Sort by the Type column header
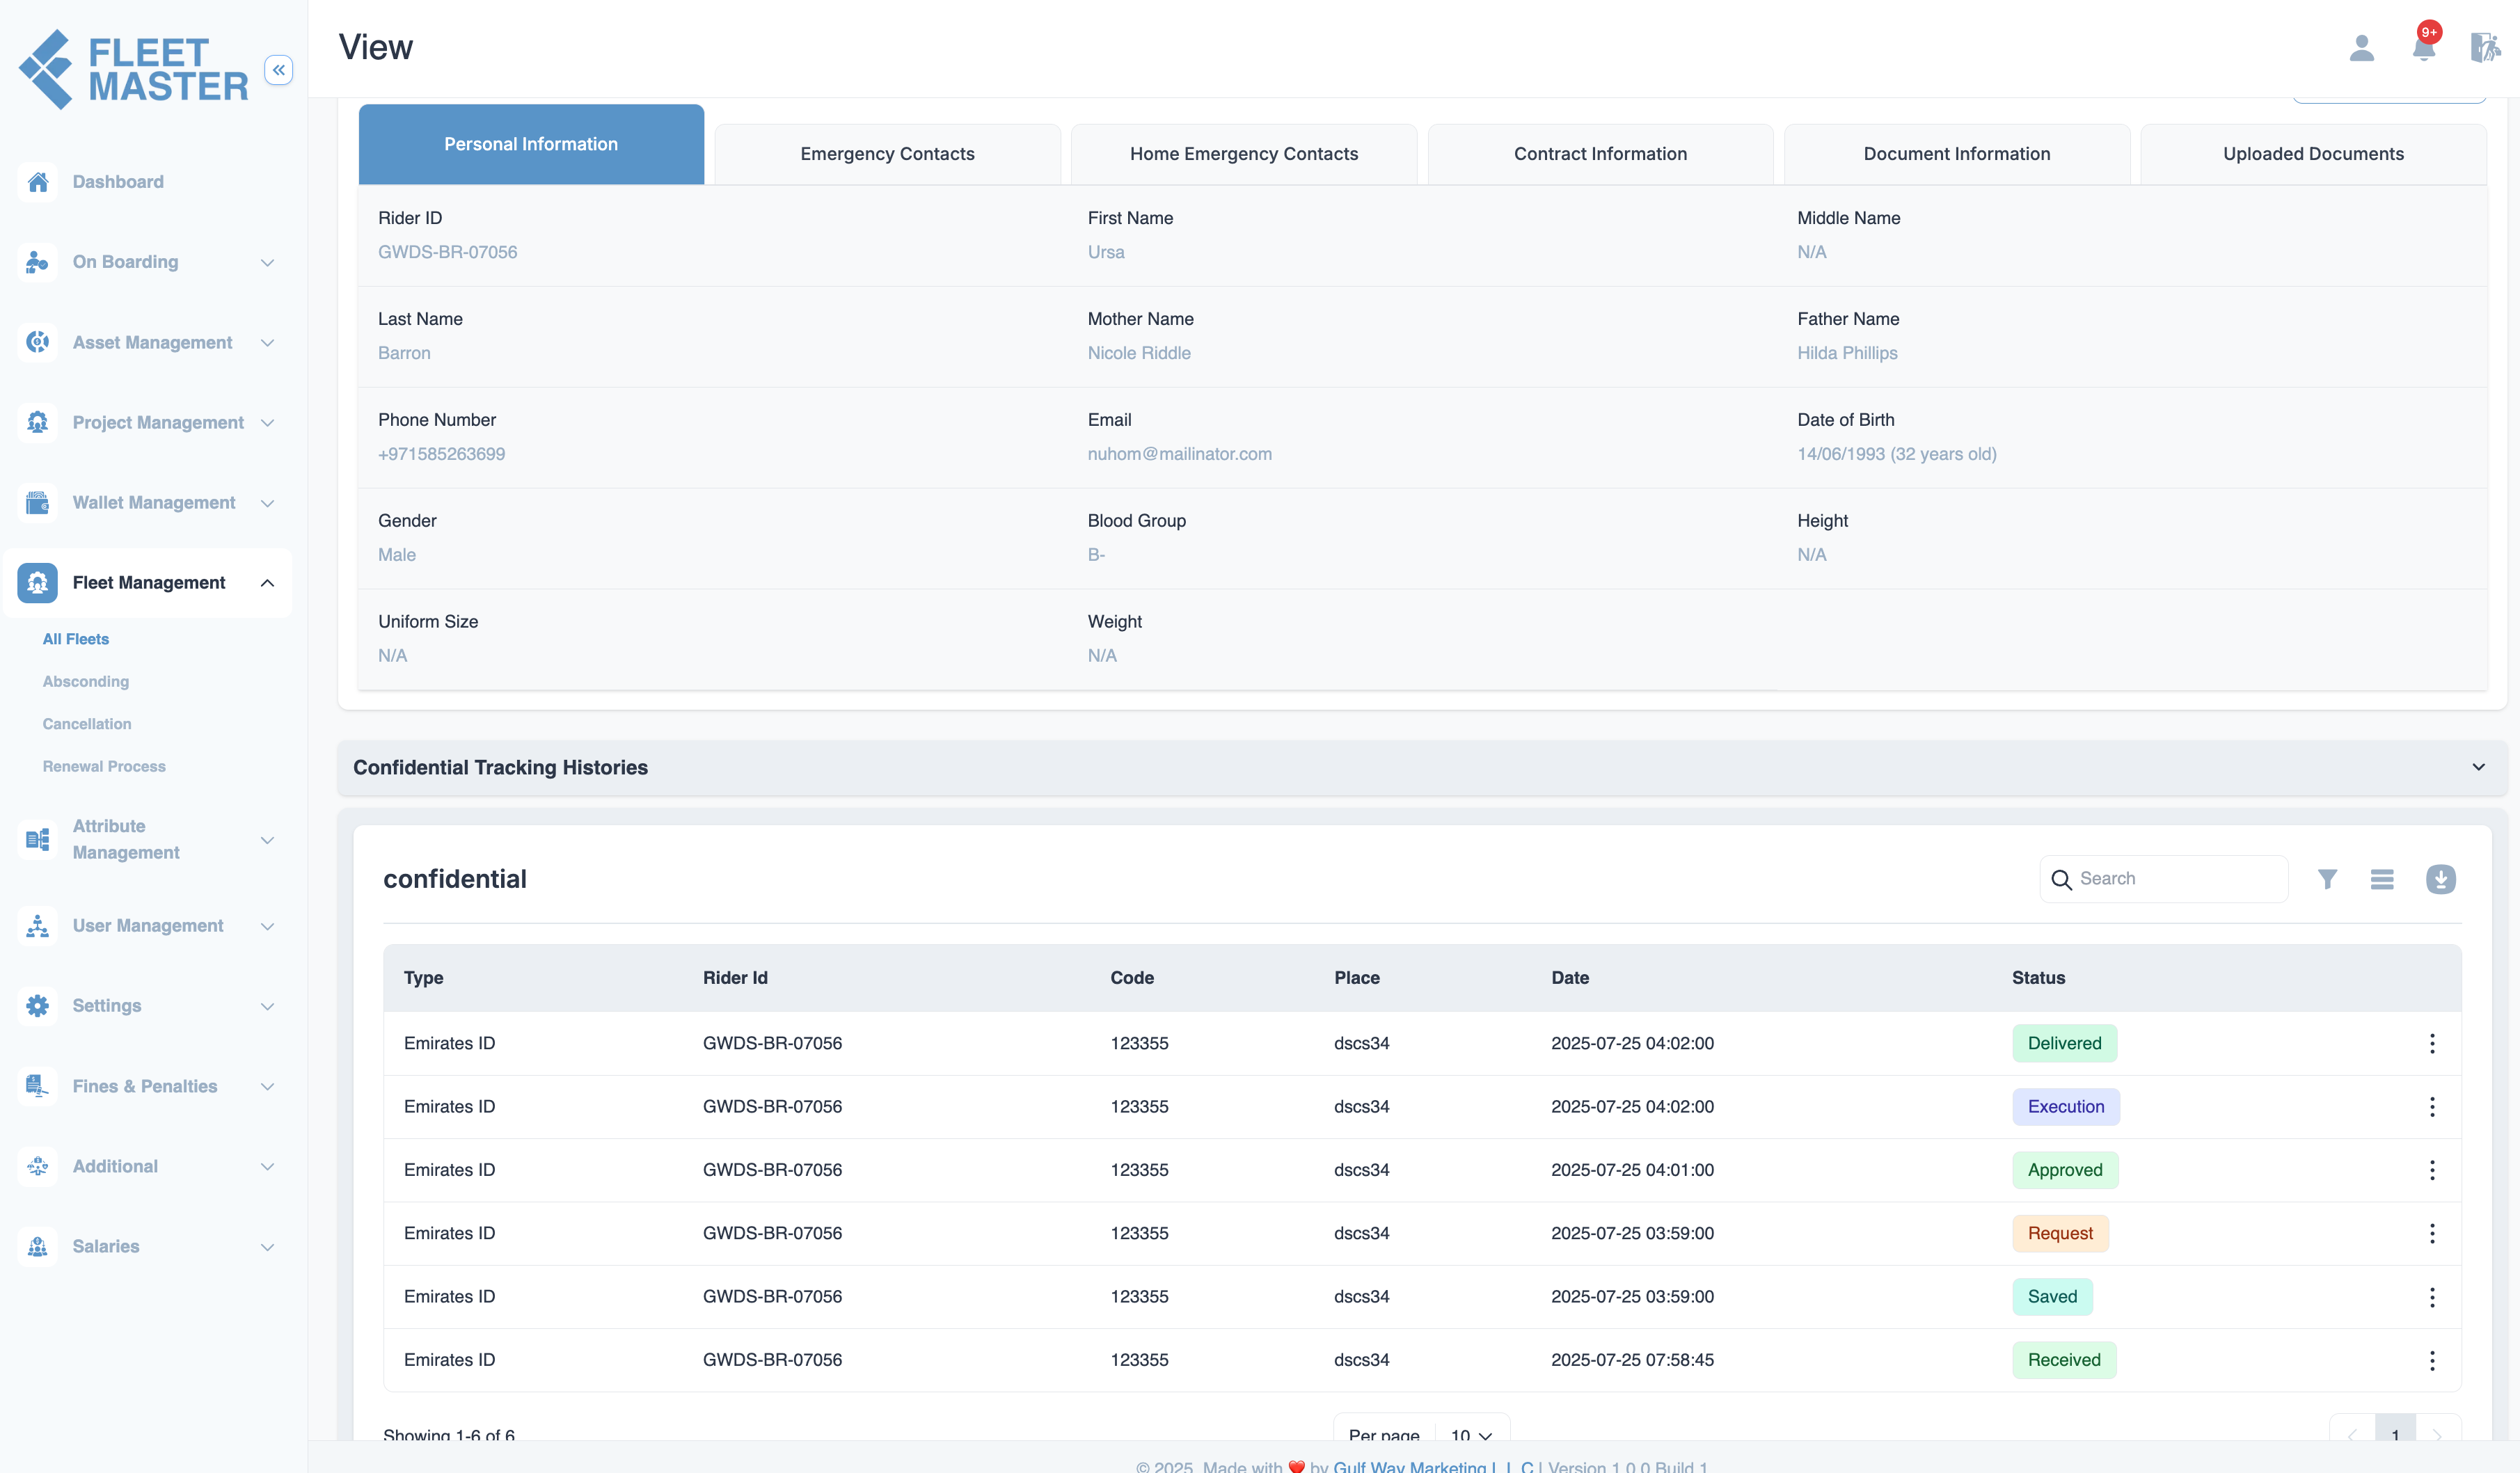Viewport: 2520px width, 1473px height. (423, 978)
